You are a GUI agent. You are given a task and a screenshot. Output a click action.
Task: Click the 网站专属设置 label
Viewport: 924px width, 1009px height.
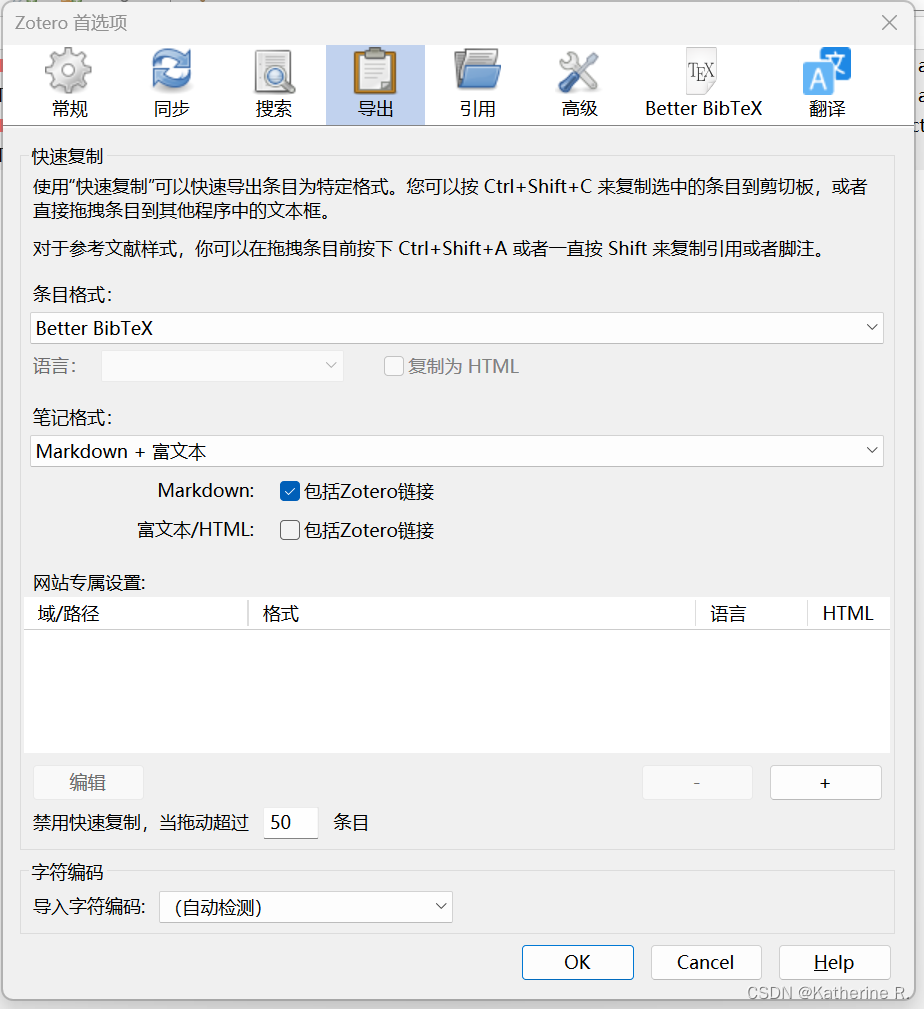(89, 583)
